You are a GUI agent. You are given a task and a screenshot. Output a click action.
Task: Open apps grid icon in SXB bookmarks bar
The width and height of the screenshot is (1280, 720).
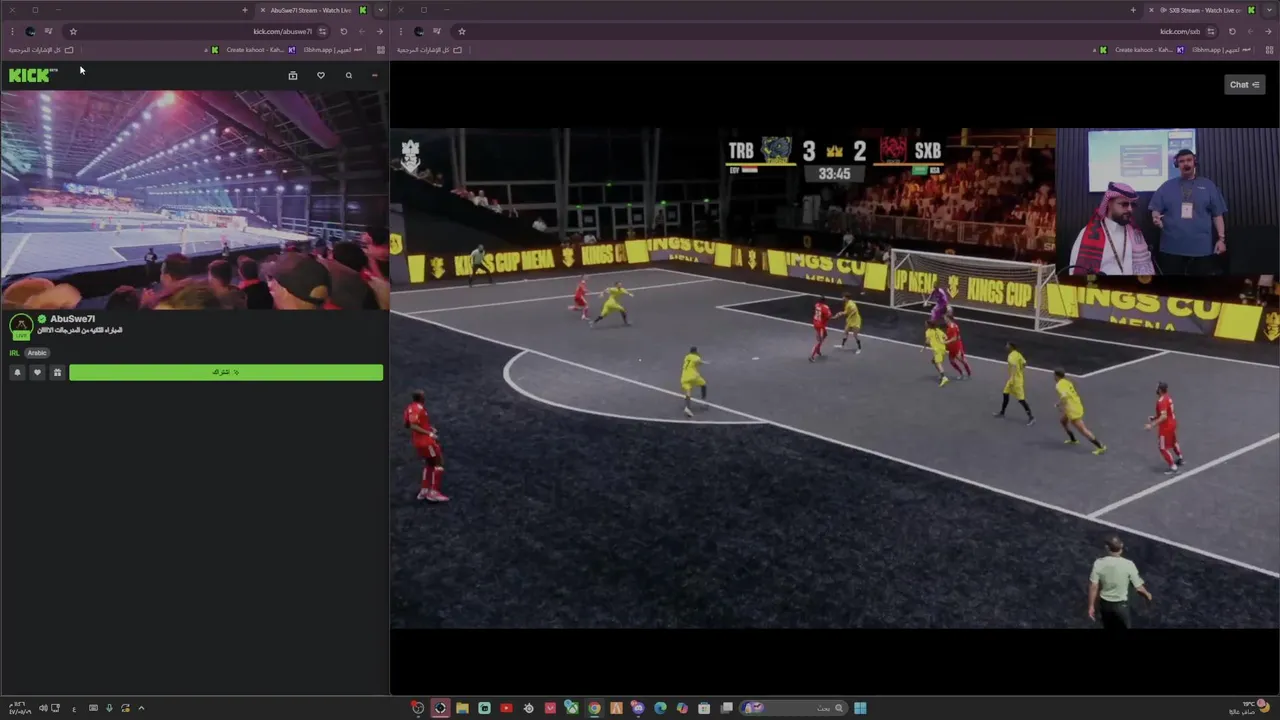coord(1269,49)
